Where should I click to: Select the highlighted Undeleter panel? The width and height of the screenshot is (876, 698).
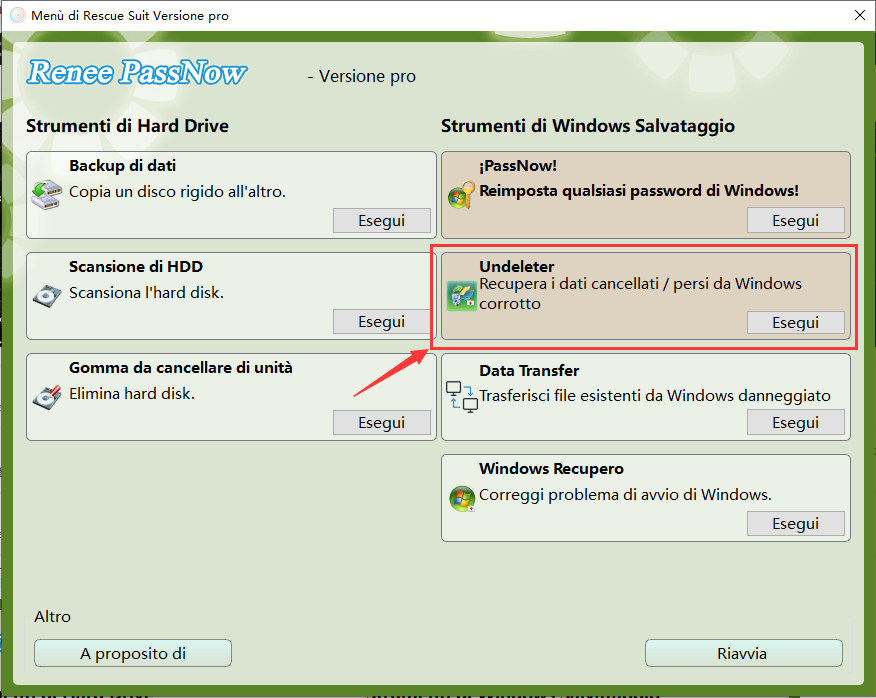[645, 296]
